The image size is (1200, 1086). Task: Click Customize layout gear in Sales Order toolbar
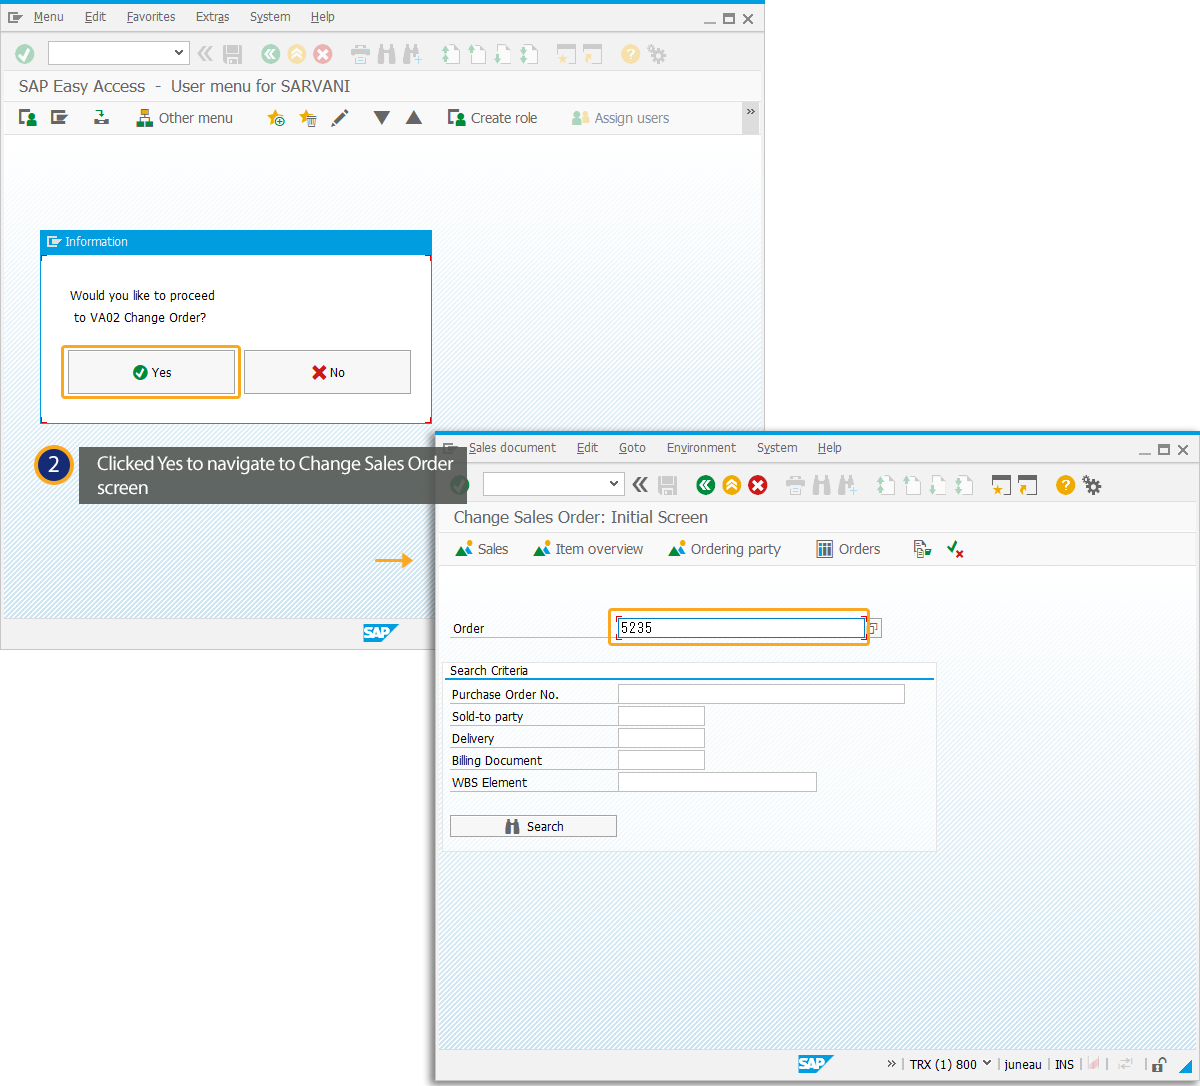click(x=1092, y=485)
